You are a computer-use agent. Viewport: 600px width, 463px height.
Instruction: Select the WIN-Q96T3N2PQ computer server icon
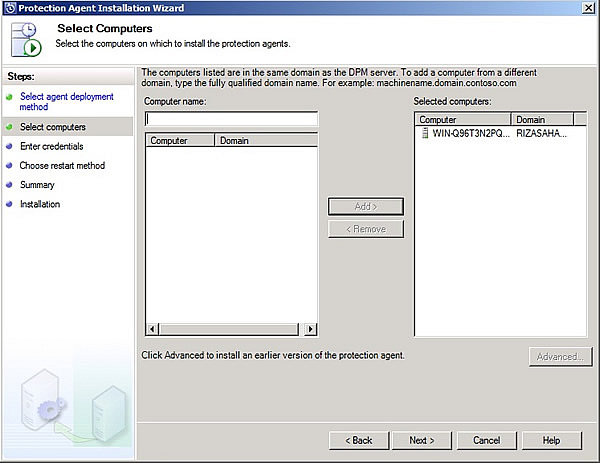tap(424, 133)
